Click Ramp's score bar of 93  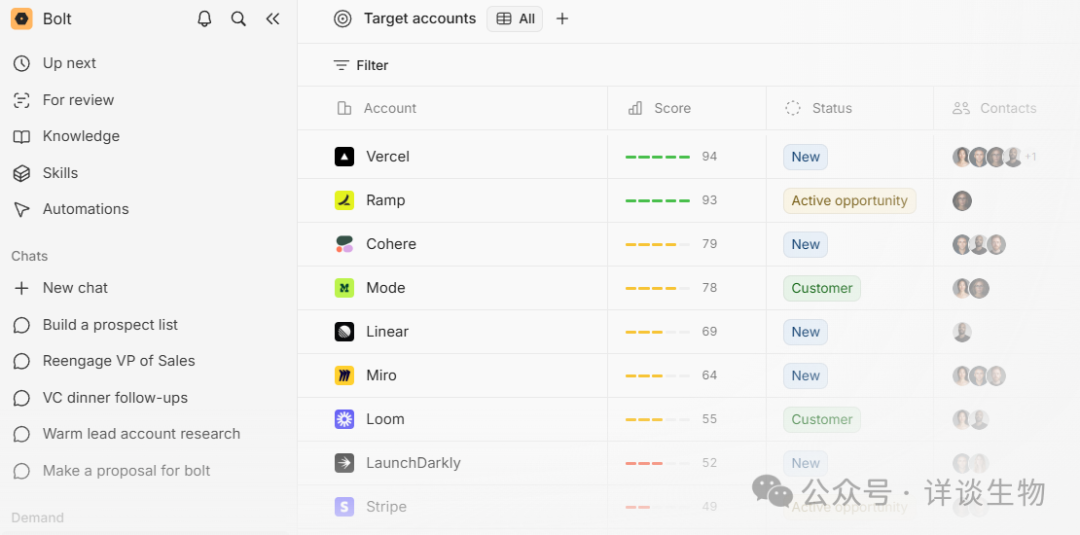point(657,200)
